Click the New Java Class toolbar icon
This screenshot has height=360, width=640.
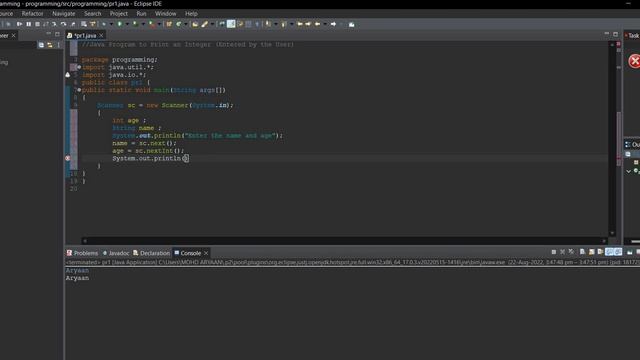178,24
